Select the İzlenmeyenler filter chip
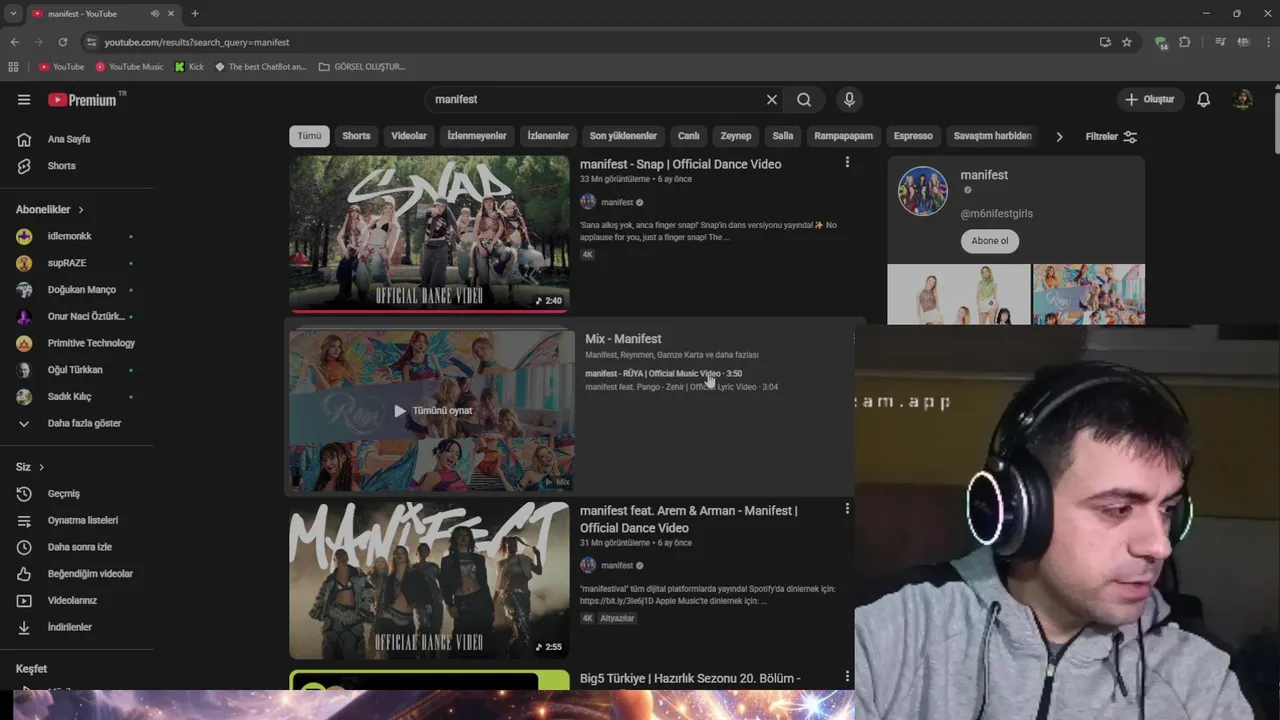Viewport: 1280px width, 720px height. [x=477, y=136]
